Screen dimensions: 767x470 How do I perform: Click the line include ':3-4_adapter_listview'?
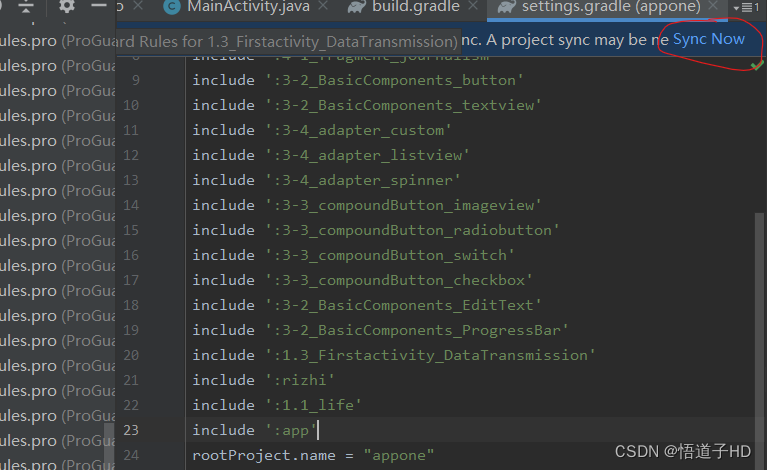coord(331,155)
